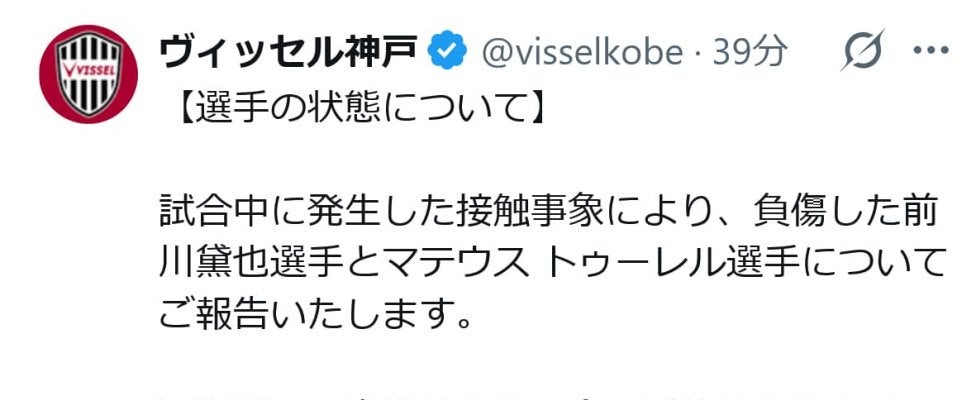This screenshot has width=980, height=400.
Task: Click the dot separator before the timestamp
Action: click(x=699, y=53)
